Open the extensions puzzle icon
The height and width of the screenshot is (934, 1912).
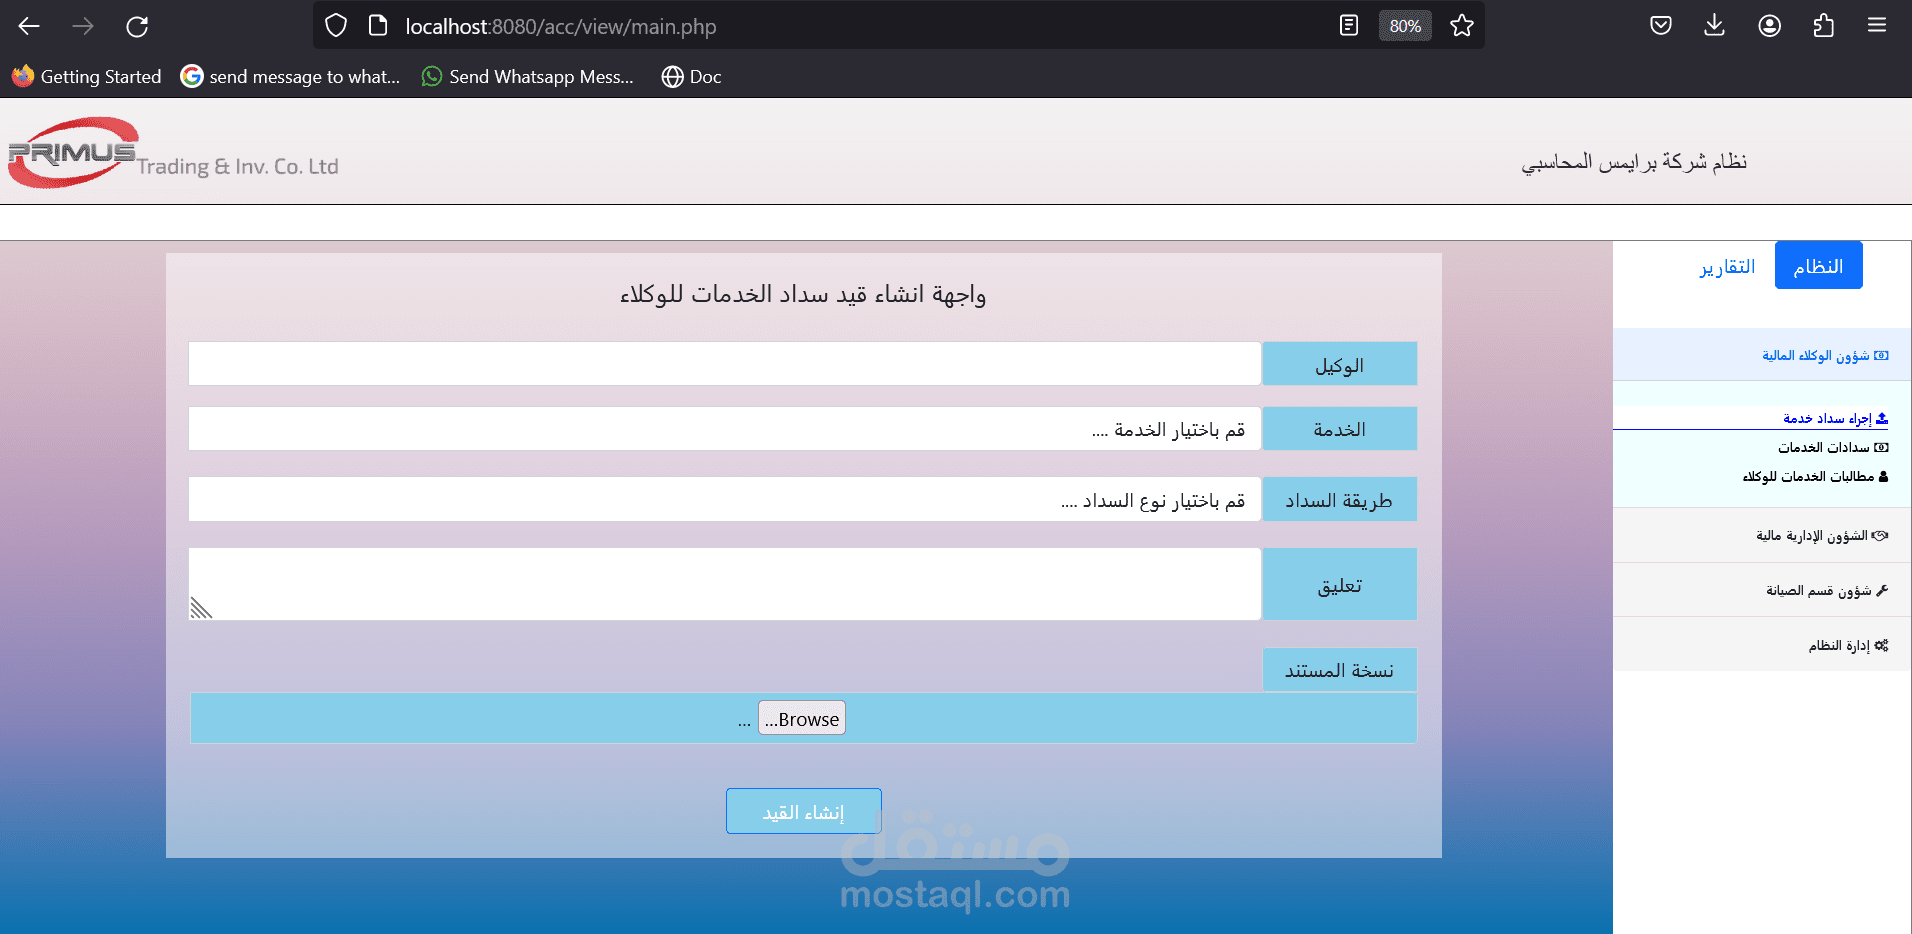[1823, 26]
